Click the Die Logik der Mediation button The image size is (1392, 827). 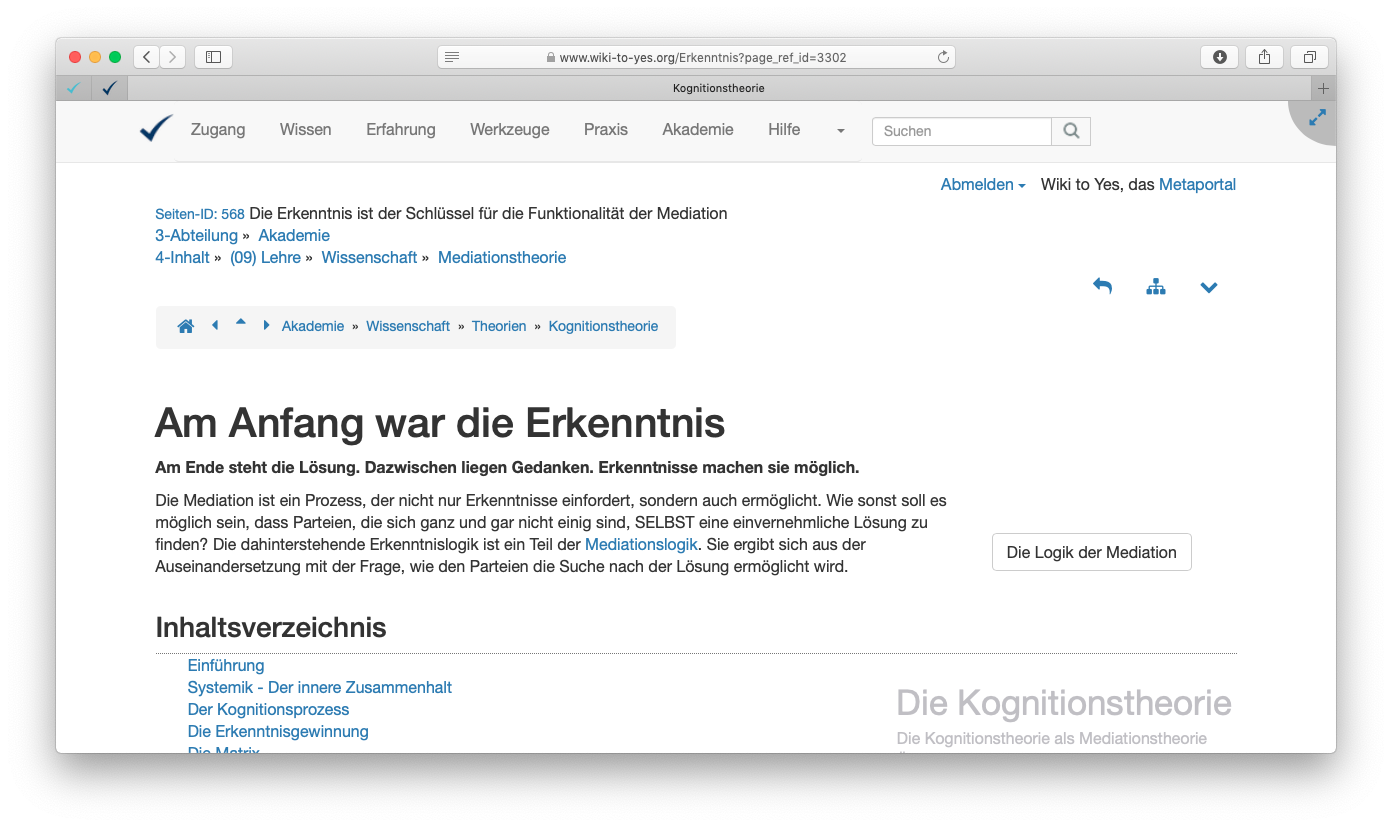pyautogui.click(x=1091, y=552)
